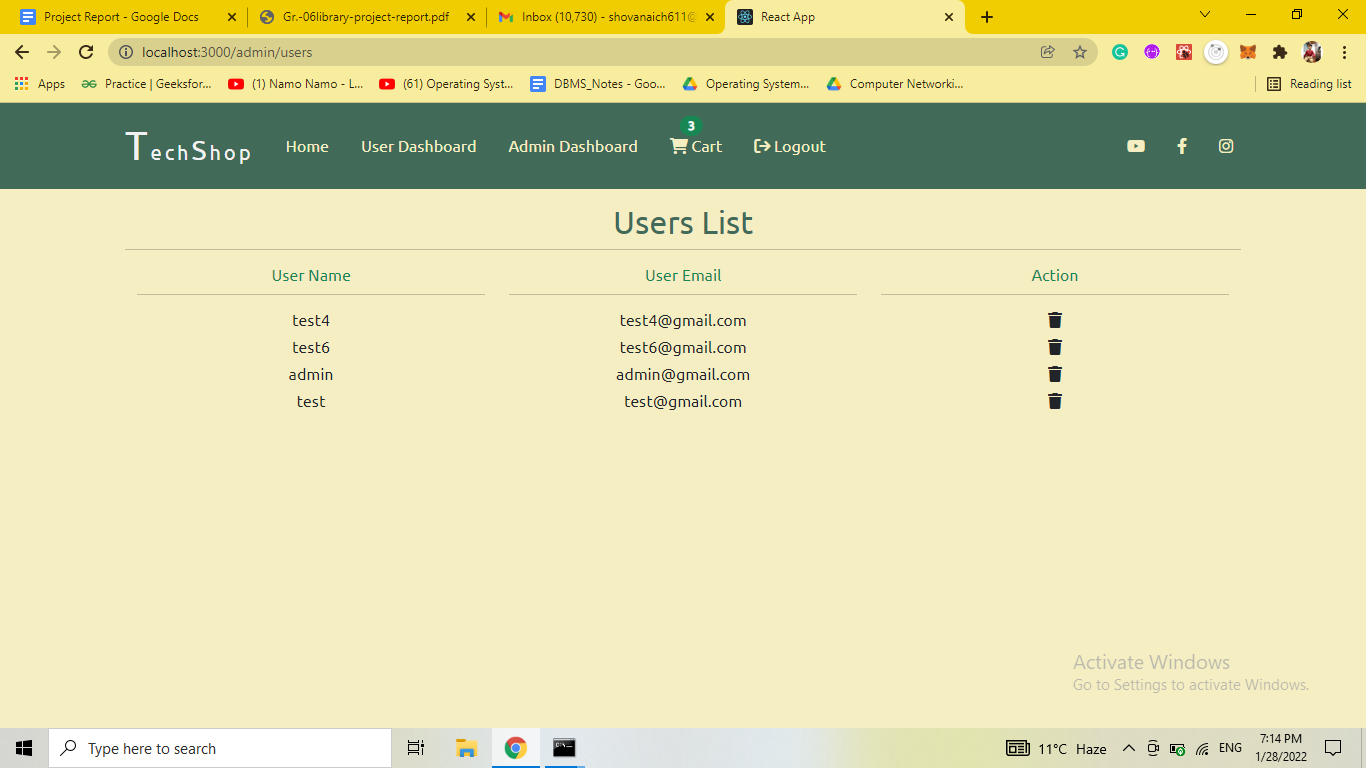Open the Grammarly extension icon
This screenshot has height=768, width=1366.
pyautogui.click(x=1119, y=52)
